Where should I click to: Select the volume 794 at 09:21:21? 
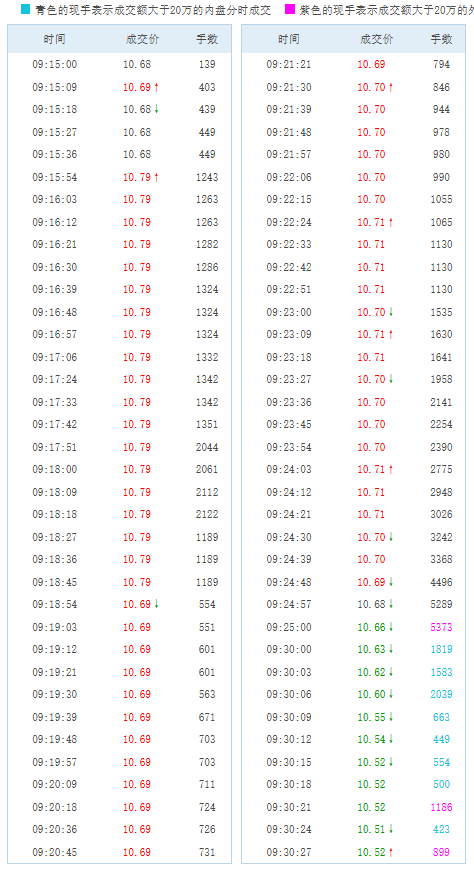pyautogui.click(x=441, y=64)
